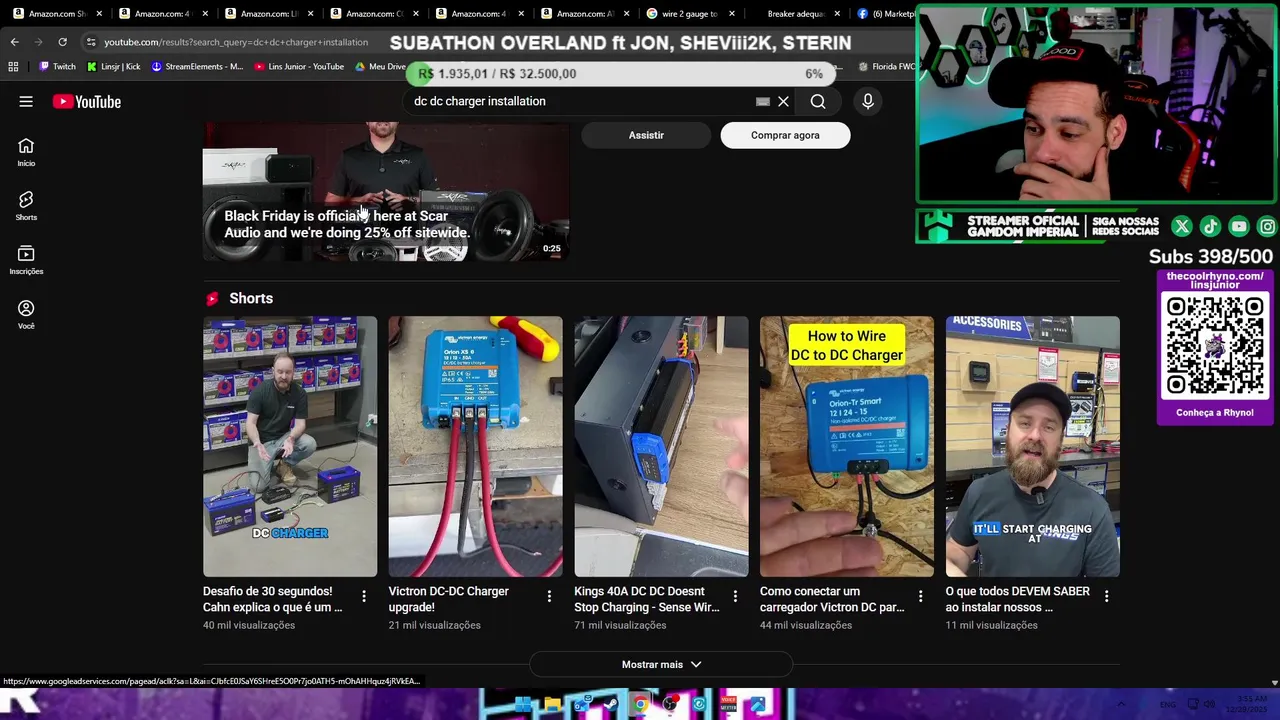Switch to the wire 2 gauge Google tab
The width and height of the screenshot is (1280, 720).
pyautogui.click(x=690, y=14)
